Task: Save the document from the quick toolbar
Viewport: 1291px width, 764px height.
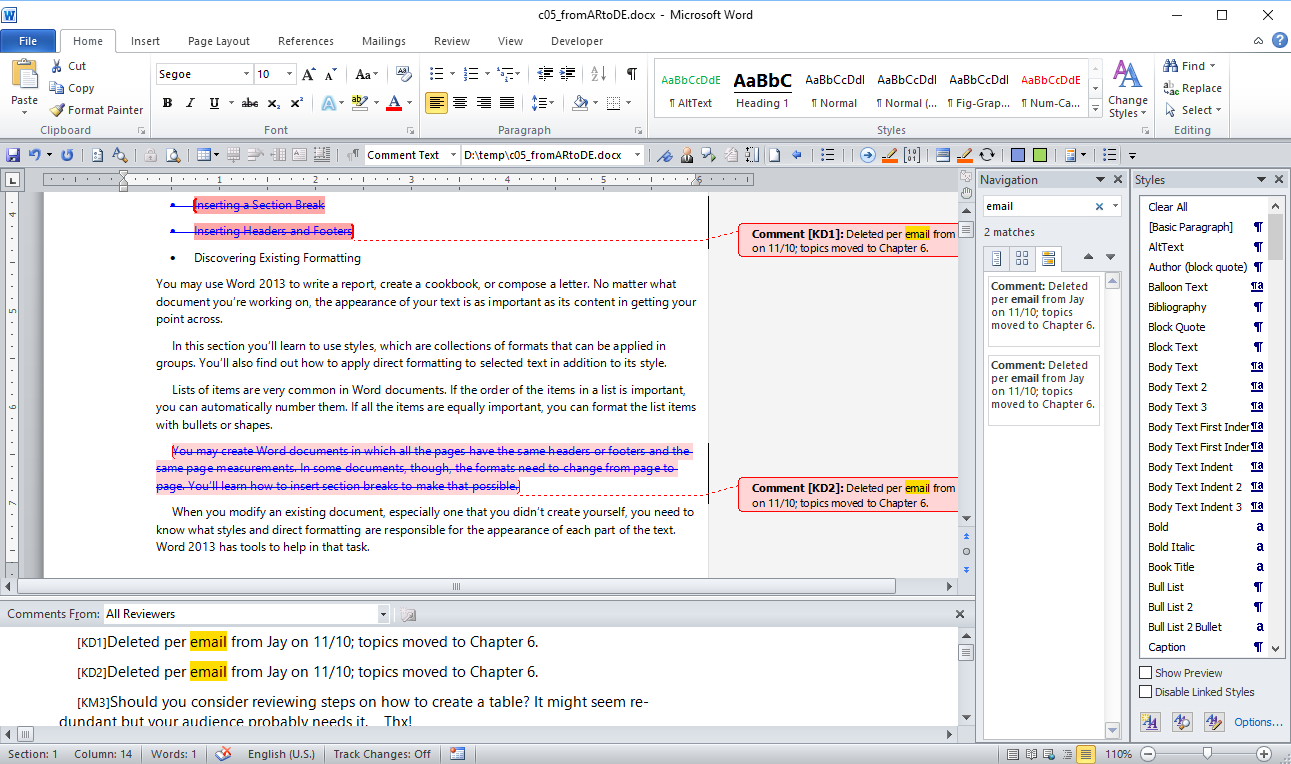Action: pos(14,155)
